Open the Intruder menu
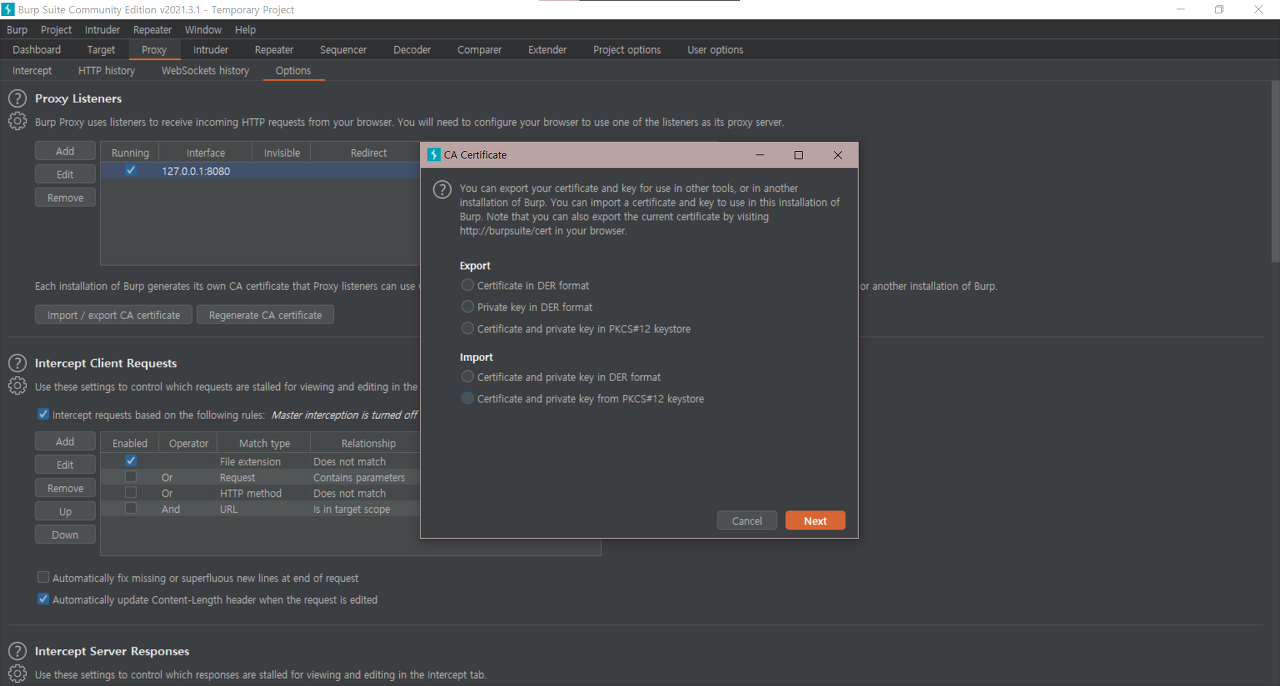Screen dimensions: 1280x686 [x=102, y=30]
